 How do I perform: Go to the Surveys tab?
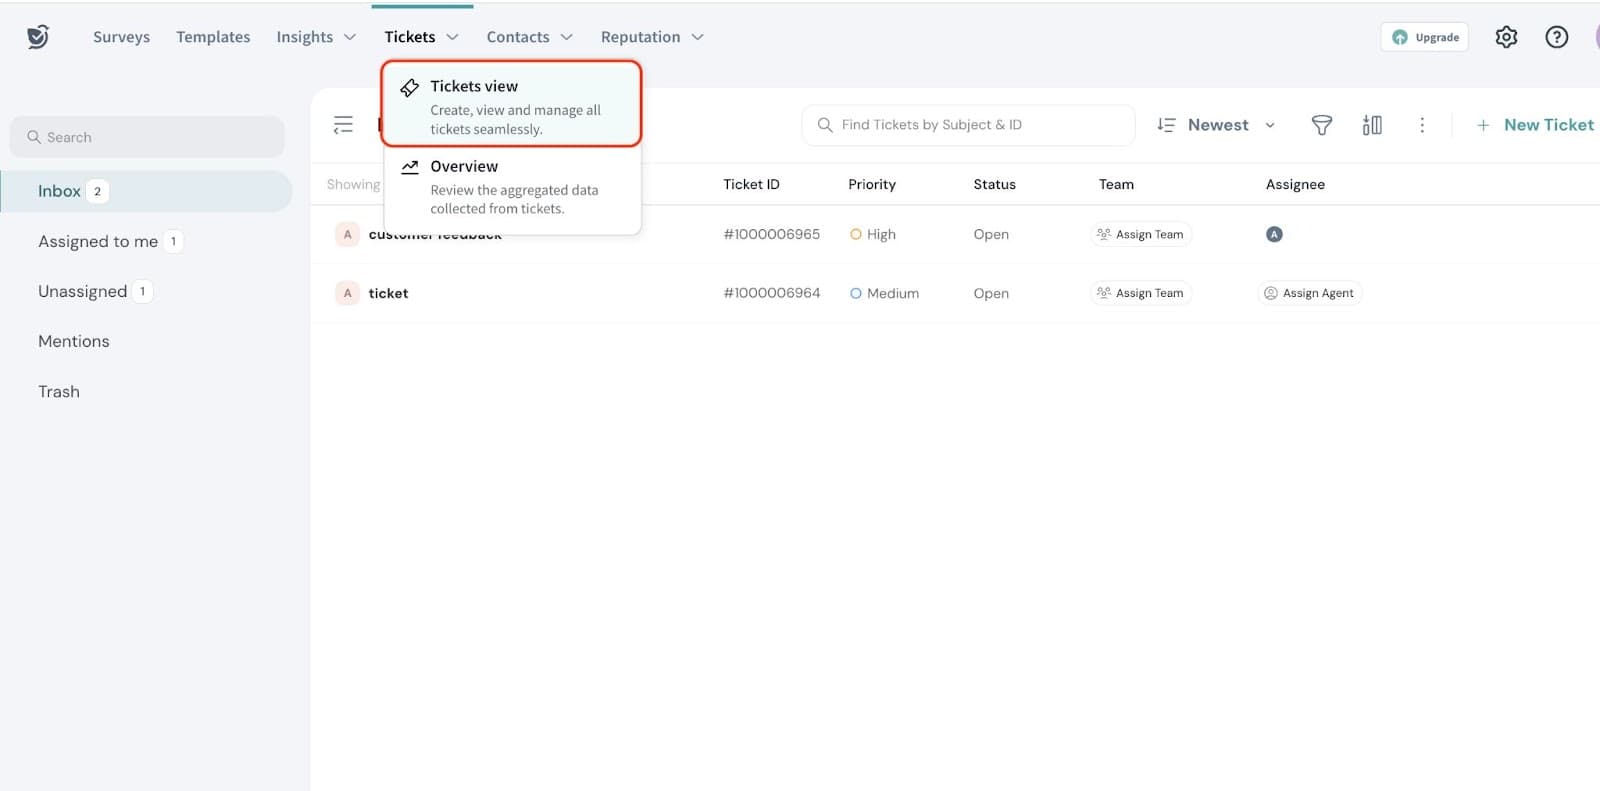(x=121, y=37)
